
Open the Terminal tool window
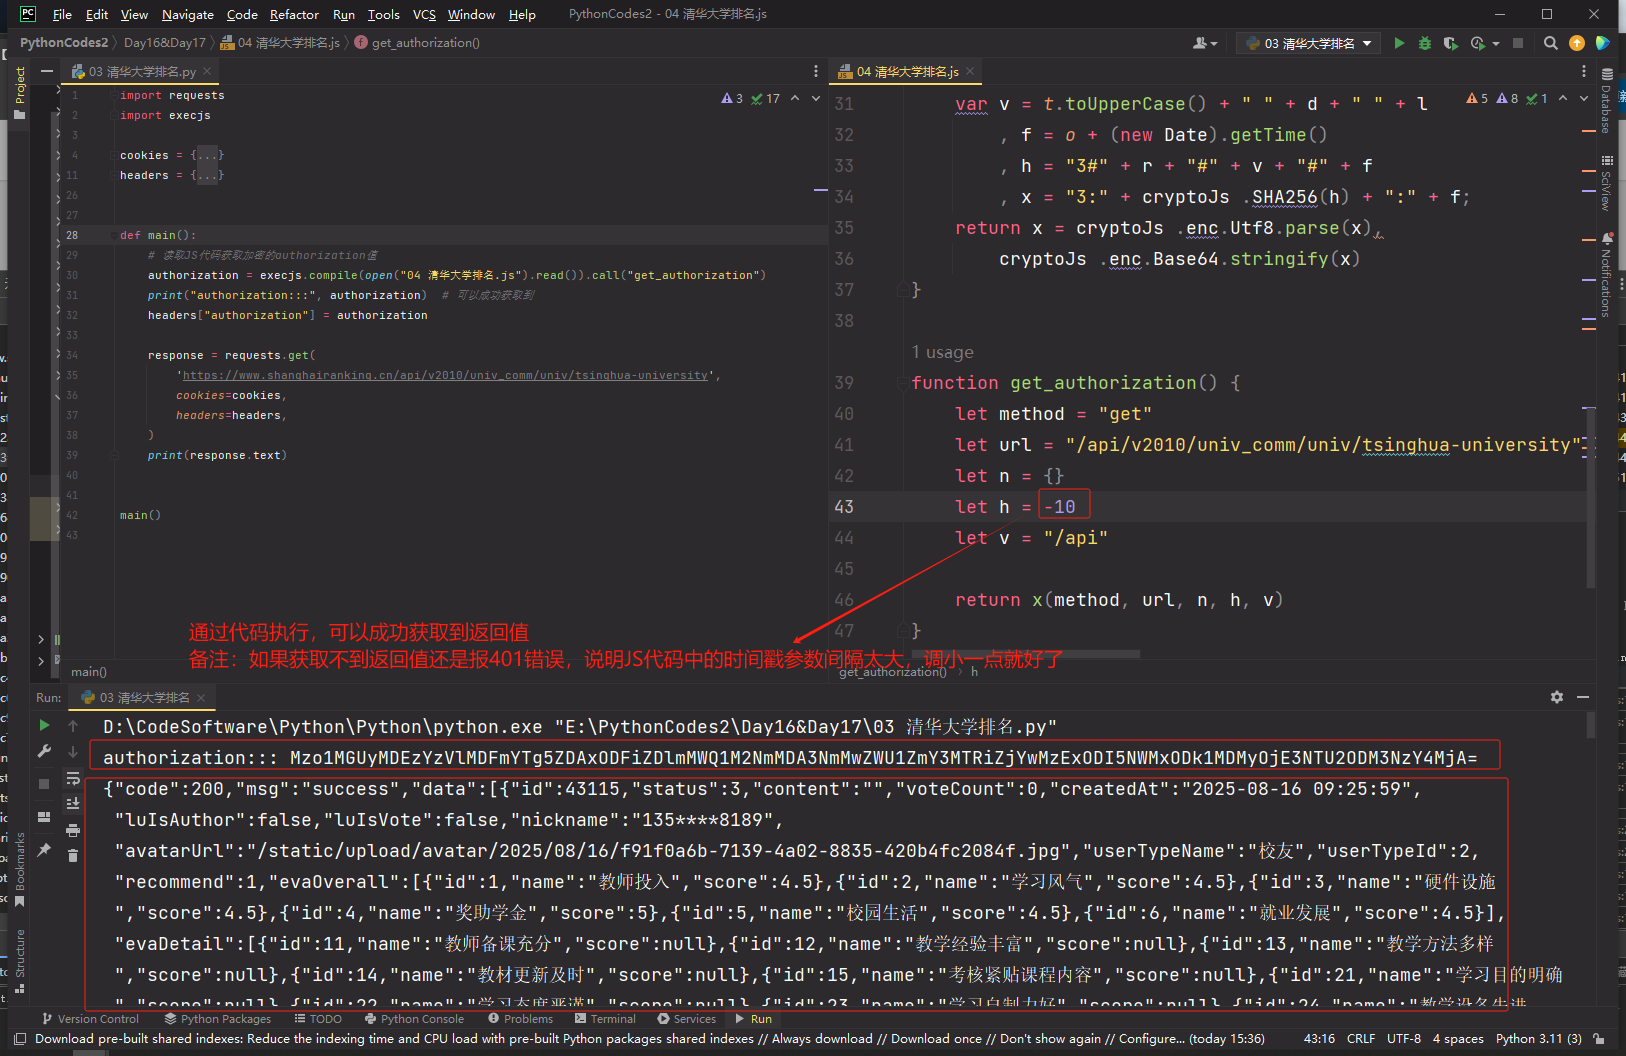click(605, 1019)
